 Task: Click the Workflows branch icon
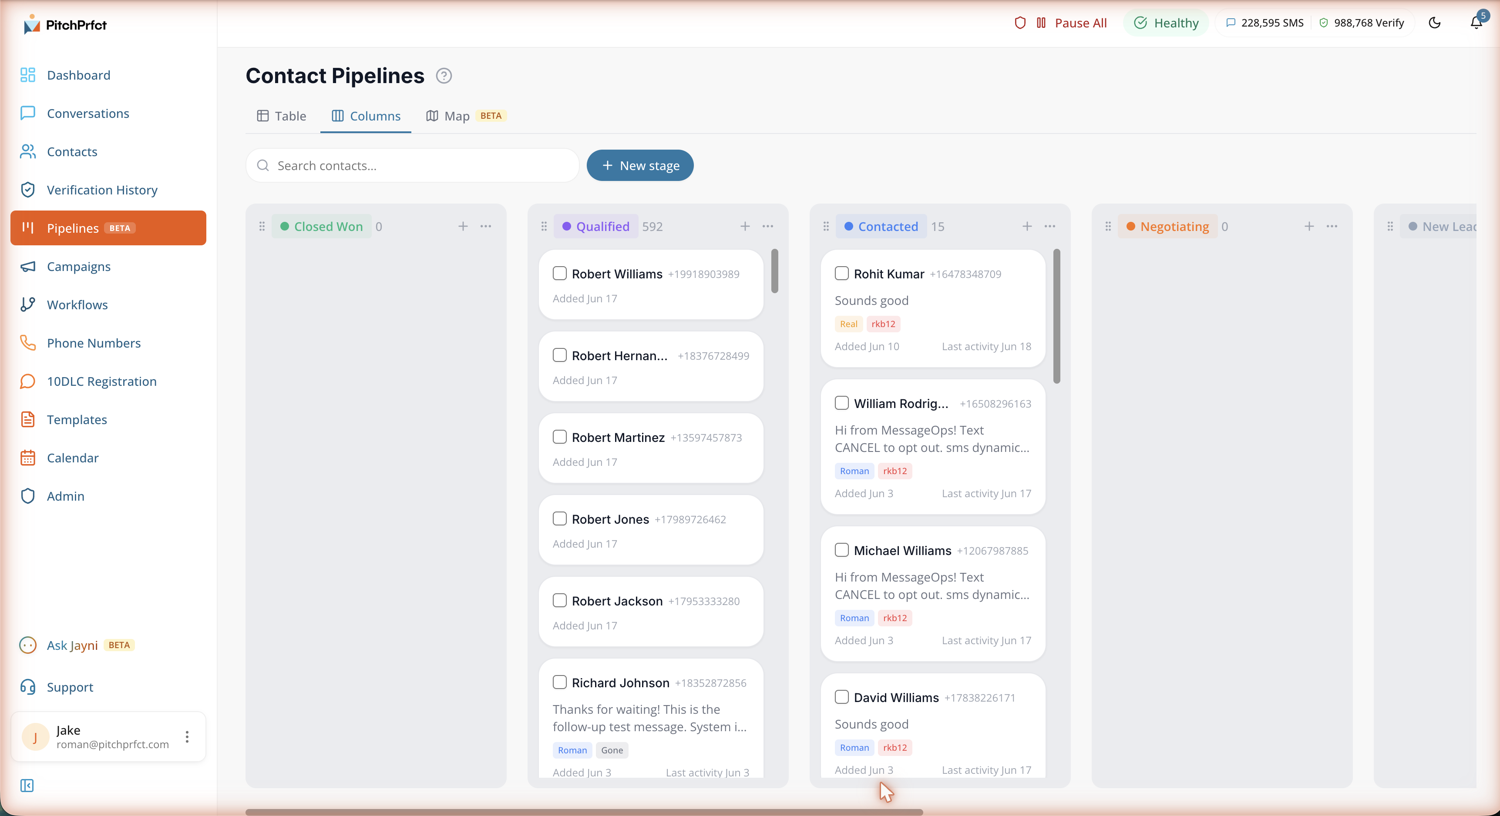[x=28, y=305]
